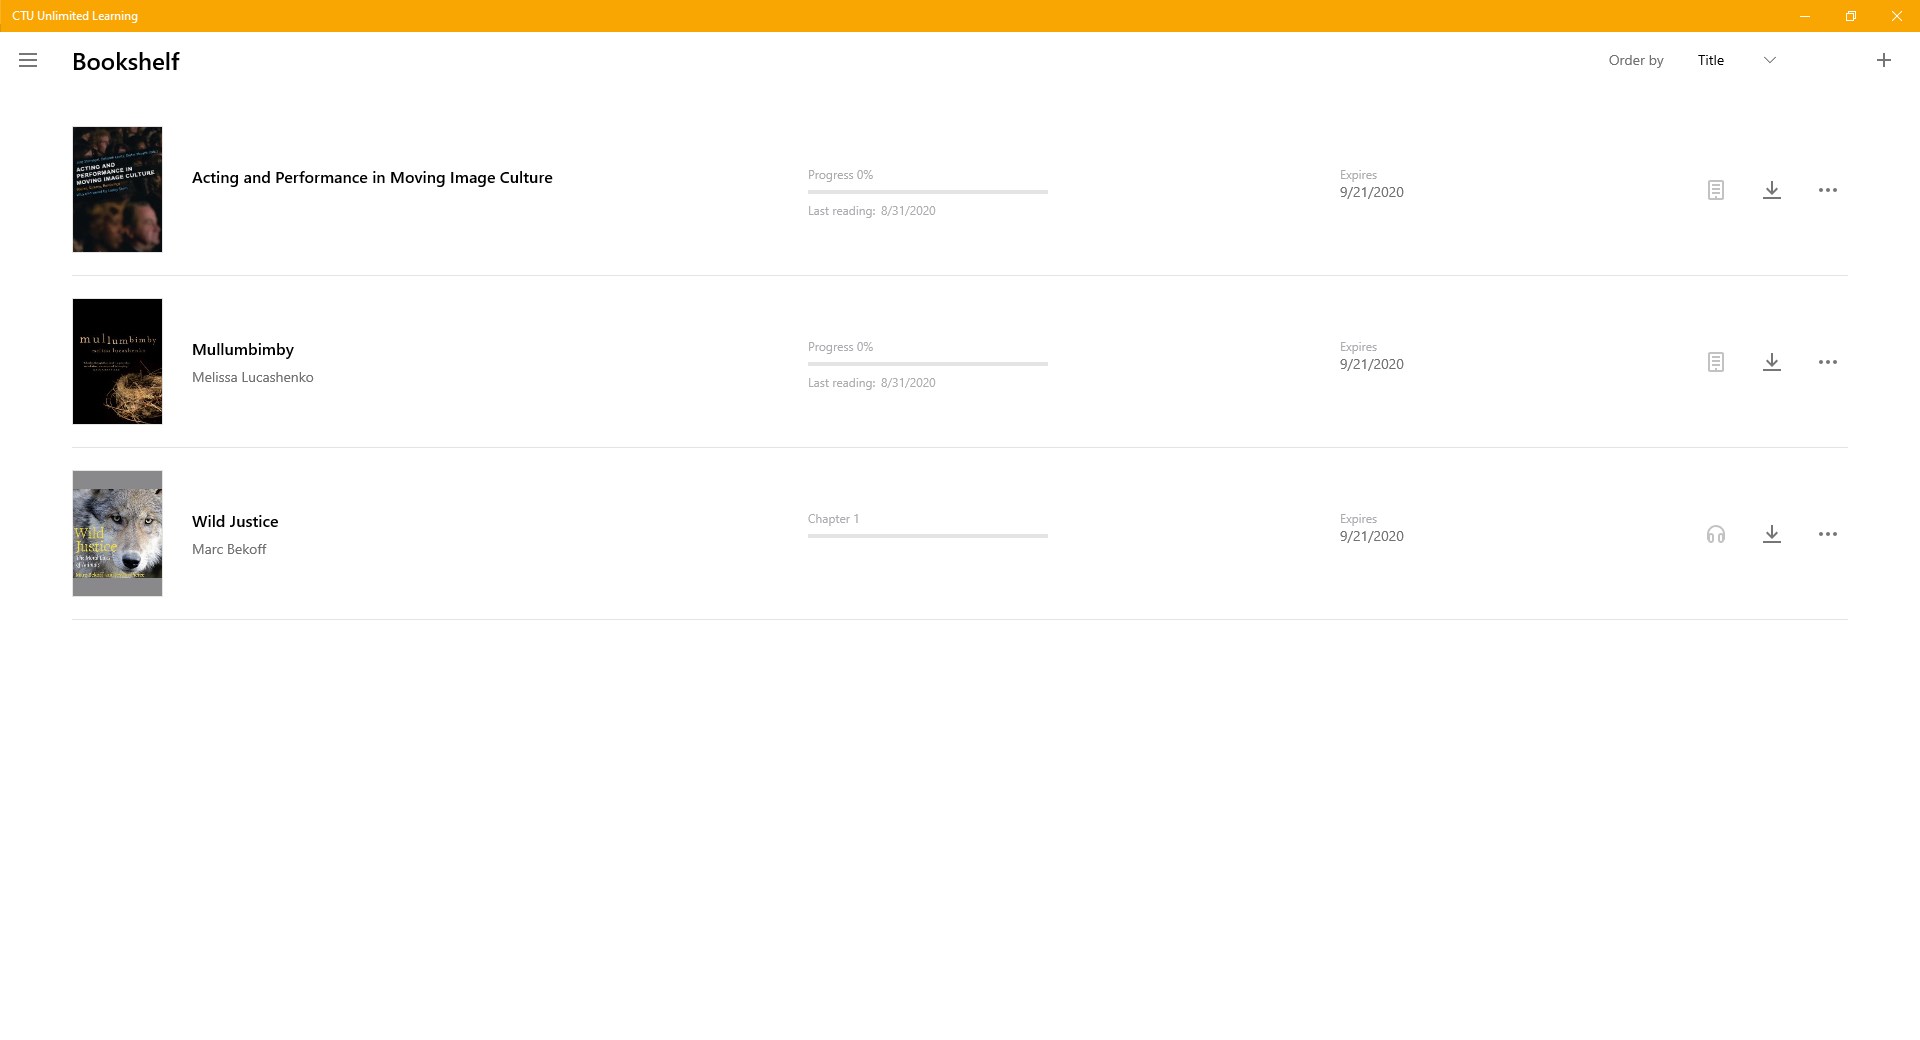Screen dimensions: 1920x1040
Task: Download Mullumbimby by Melissa Lucashenko
Action: [1772, 362]
